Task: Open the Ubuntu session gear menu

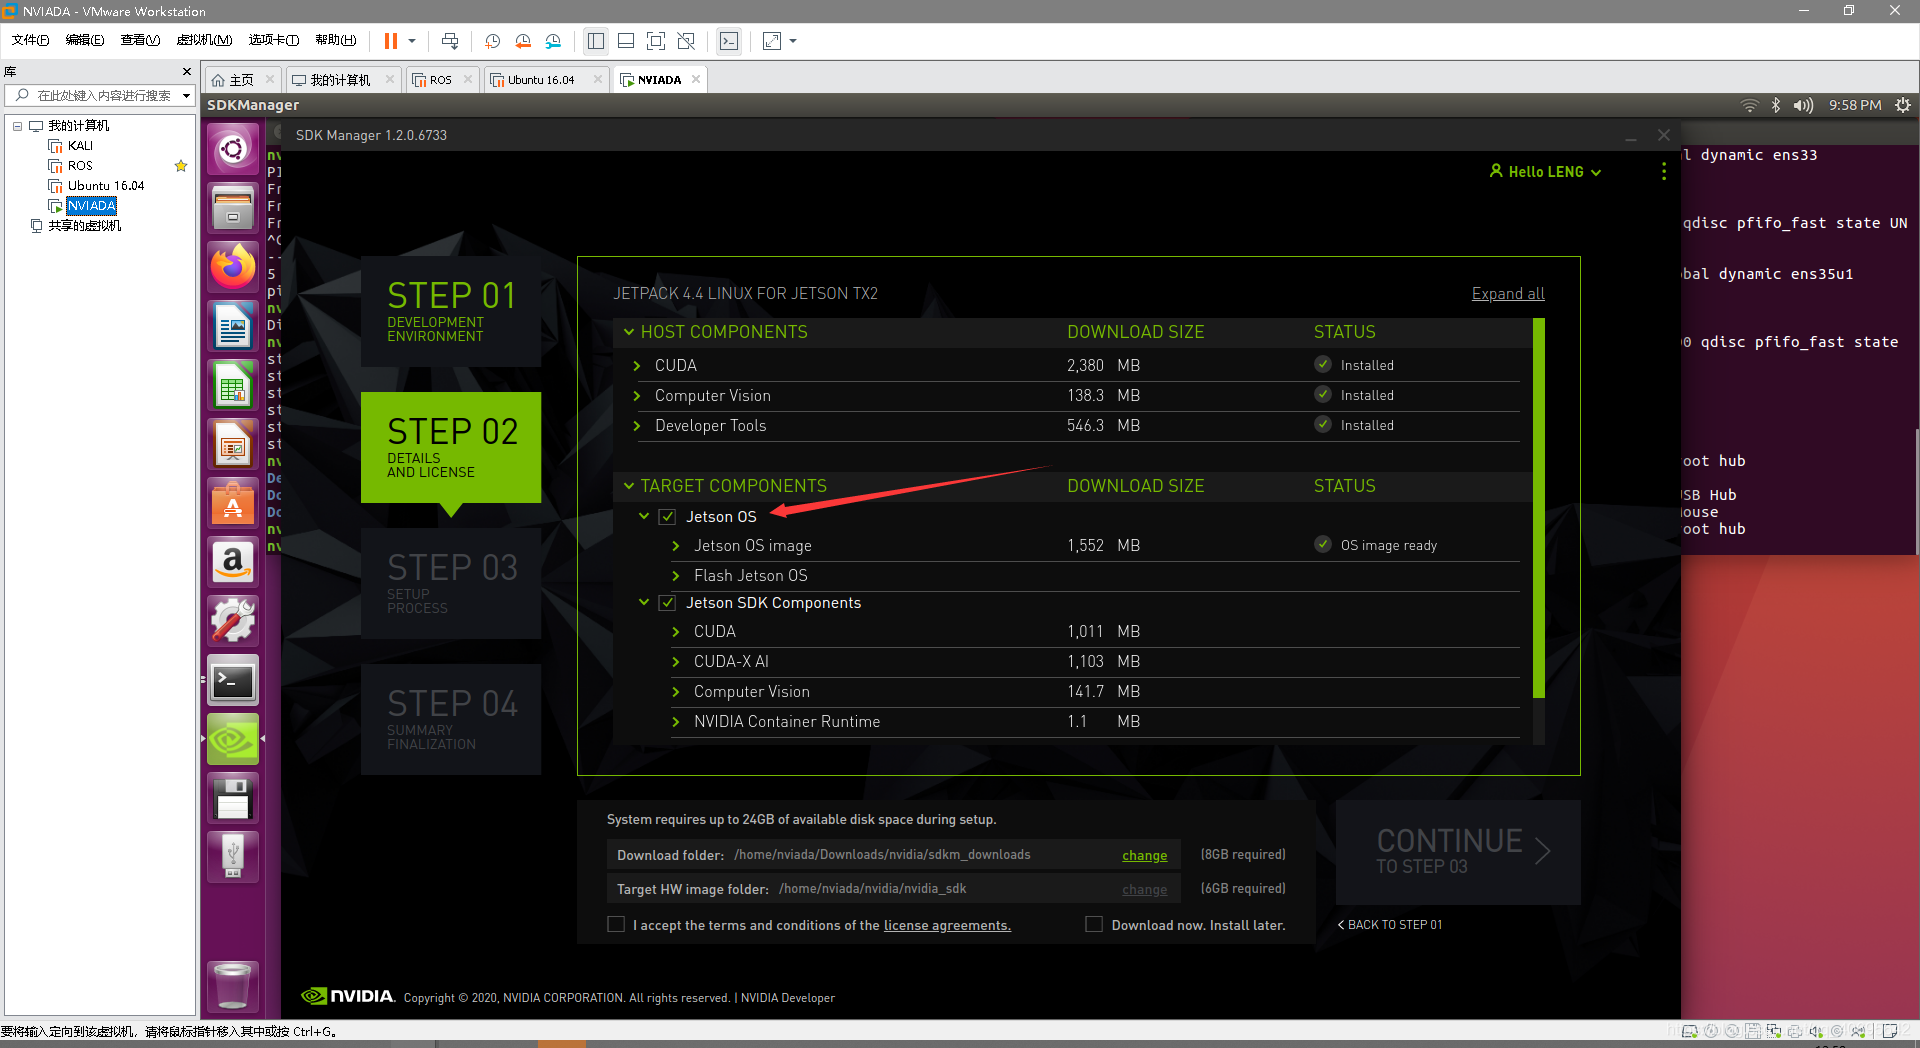Action: click(1903, 105)
